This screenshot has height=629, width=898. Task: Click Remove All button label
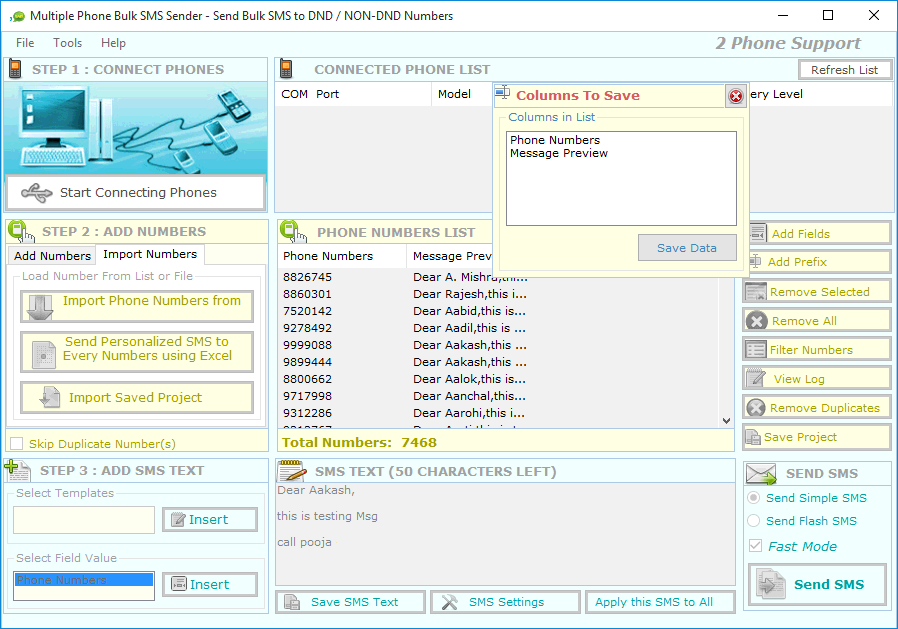(x=804, y=321)
